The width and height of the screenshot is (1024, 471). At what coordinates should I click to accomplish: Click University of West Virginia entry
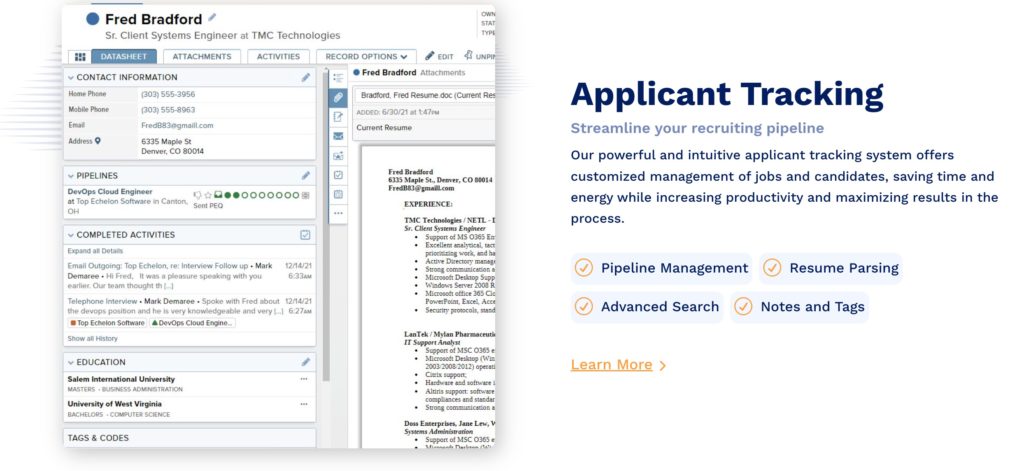(189, 409)
